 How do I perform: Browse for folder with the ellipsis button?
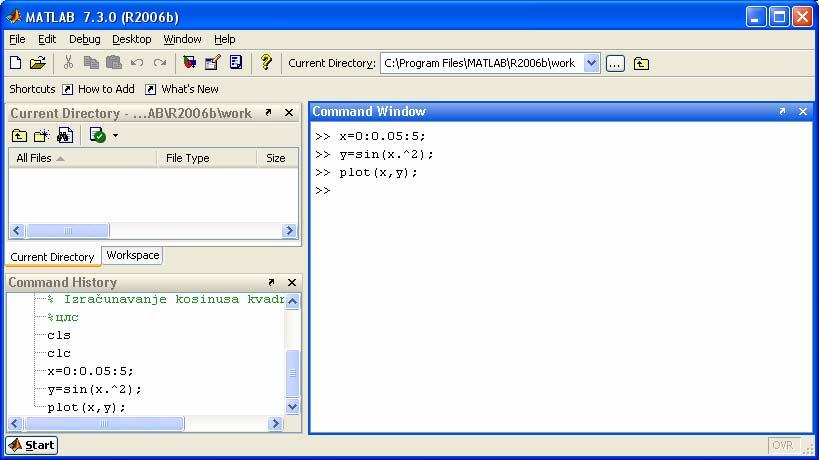[615, 64]
